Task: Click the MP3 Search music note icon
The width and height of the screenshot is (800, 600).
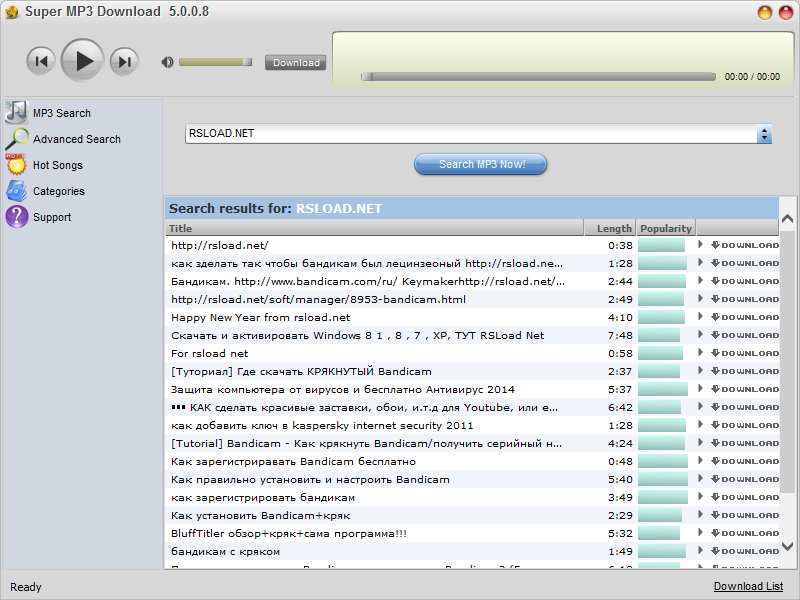Action: coord(16,113)
